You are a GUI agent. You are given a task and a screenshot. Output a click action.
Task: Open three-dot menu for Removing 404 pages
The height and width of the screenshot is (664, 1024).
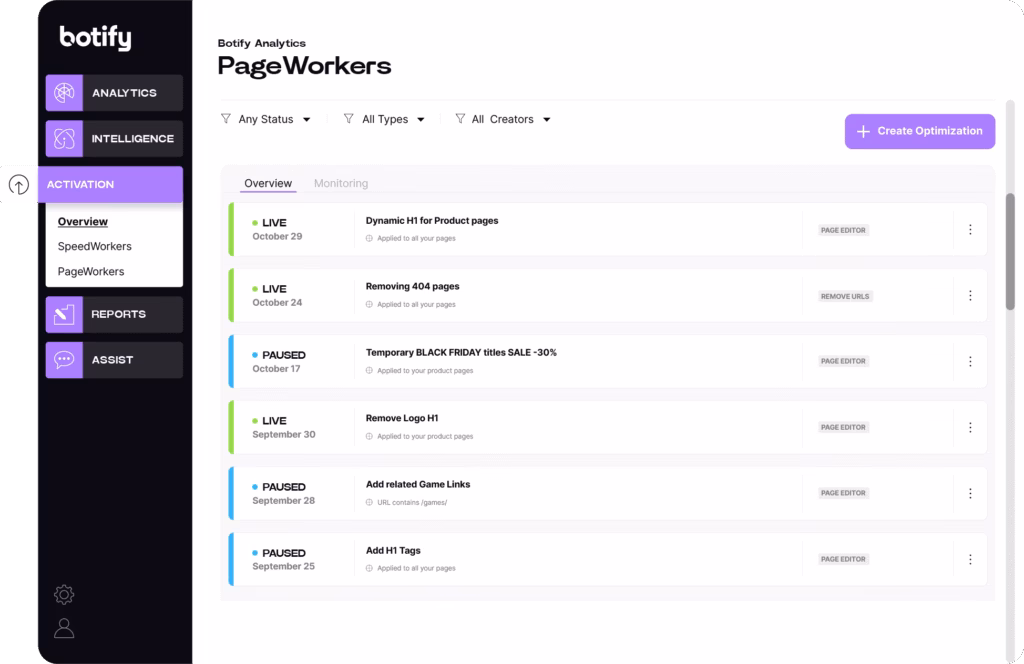click(x=969, y=296)
